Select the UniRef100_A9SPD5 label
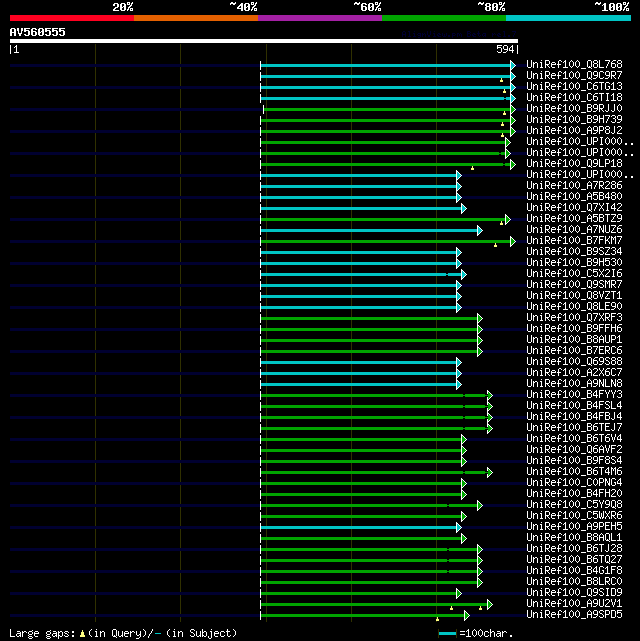 coord(574,615)
